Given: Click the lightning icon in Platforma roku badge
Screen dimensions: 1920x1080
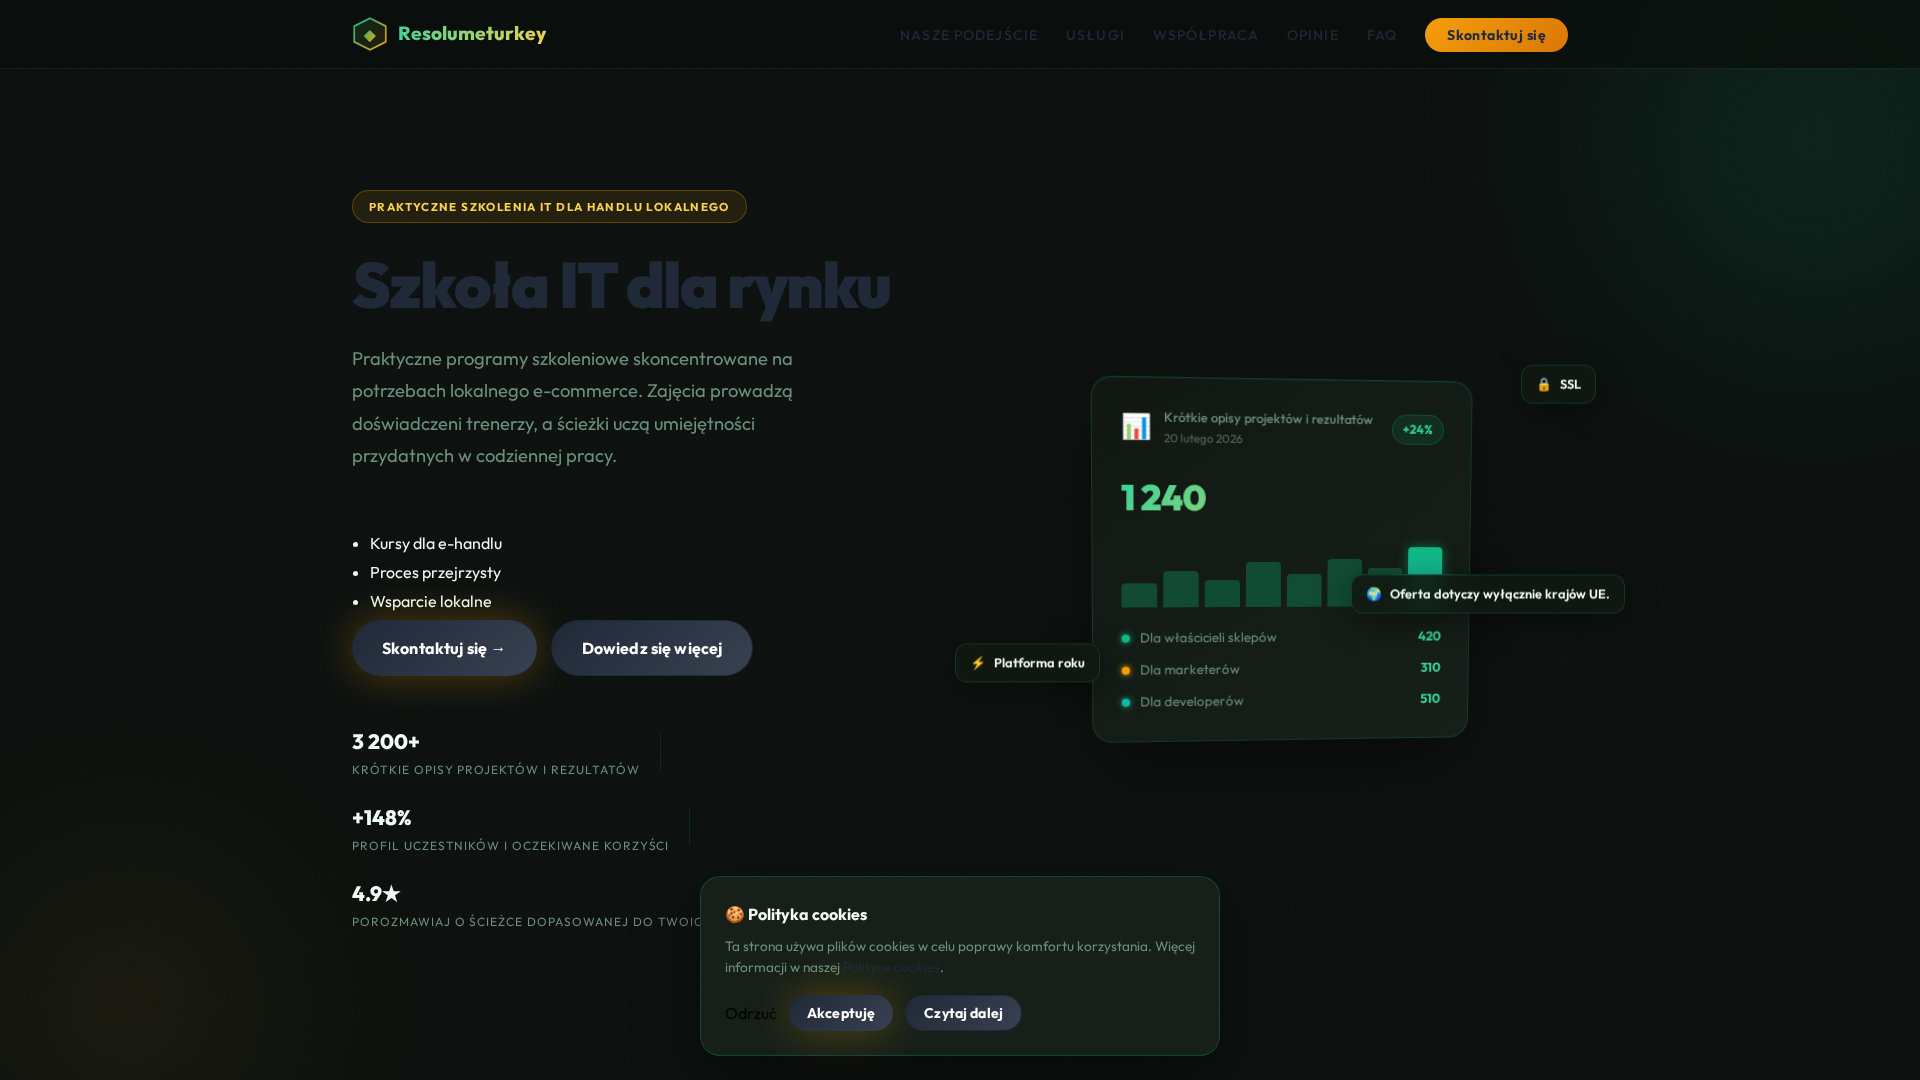Looking at the screenshot, I should pyautogui.click(x=978, y=663).
